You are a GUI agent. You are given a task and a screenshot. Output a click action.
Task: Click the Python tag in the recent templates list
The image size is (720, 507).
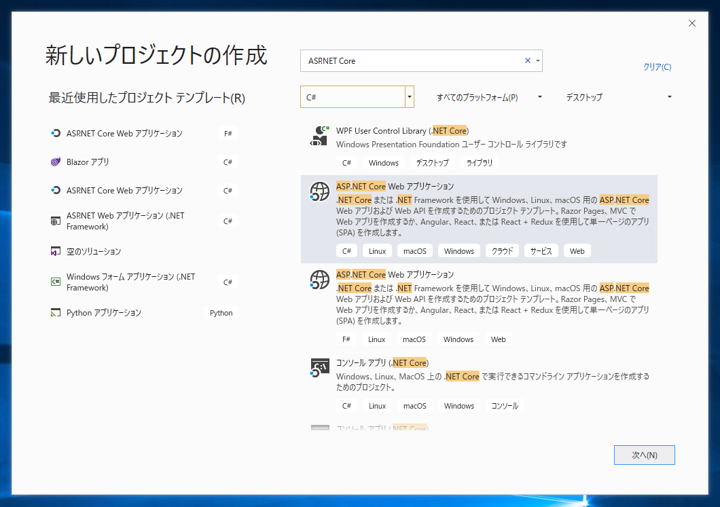221,313
